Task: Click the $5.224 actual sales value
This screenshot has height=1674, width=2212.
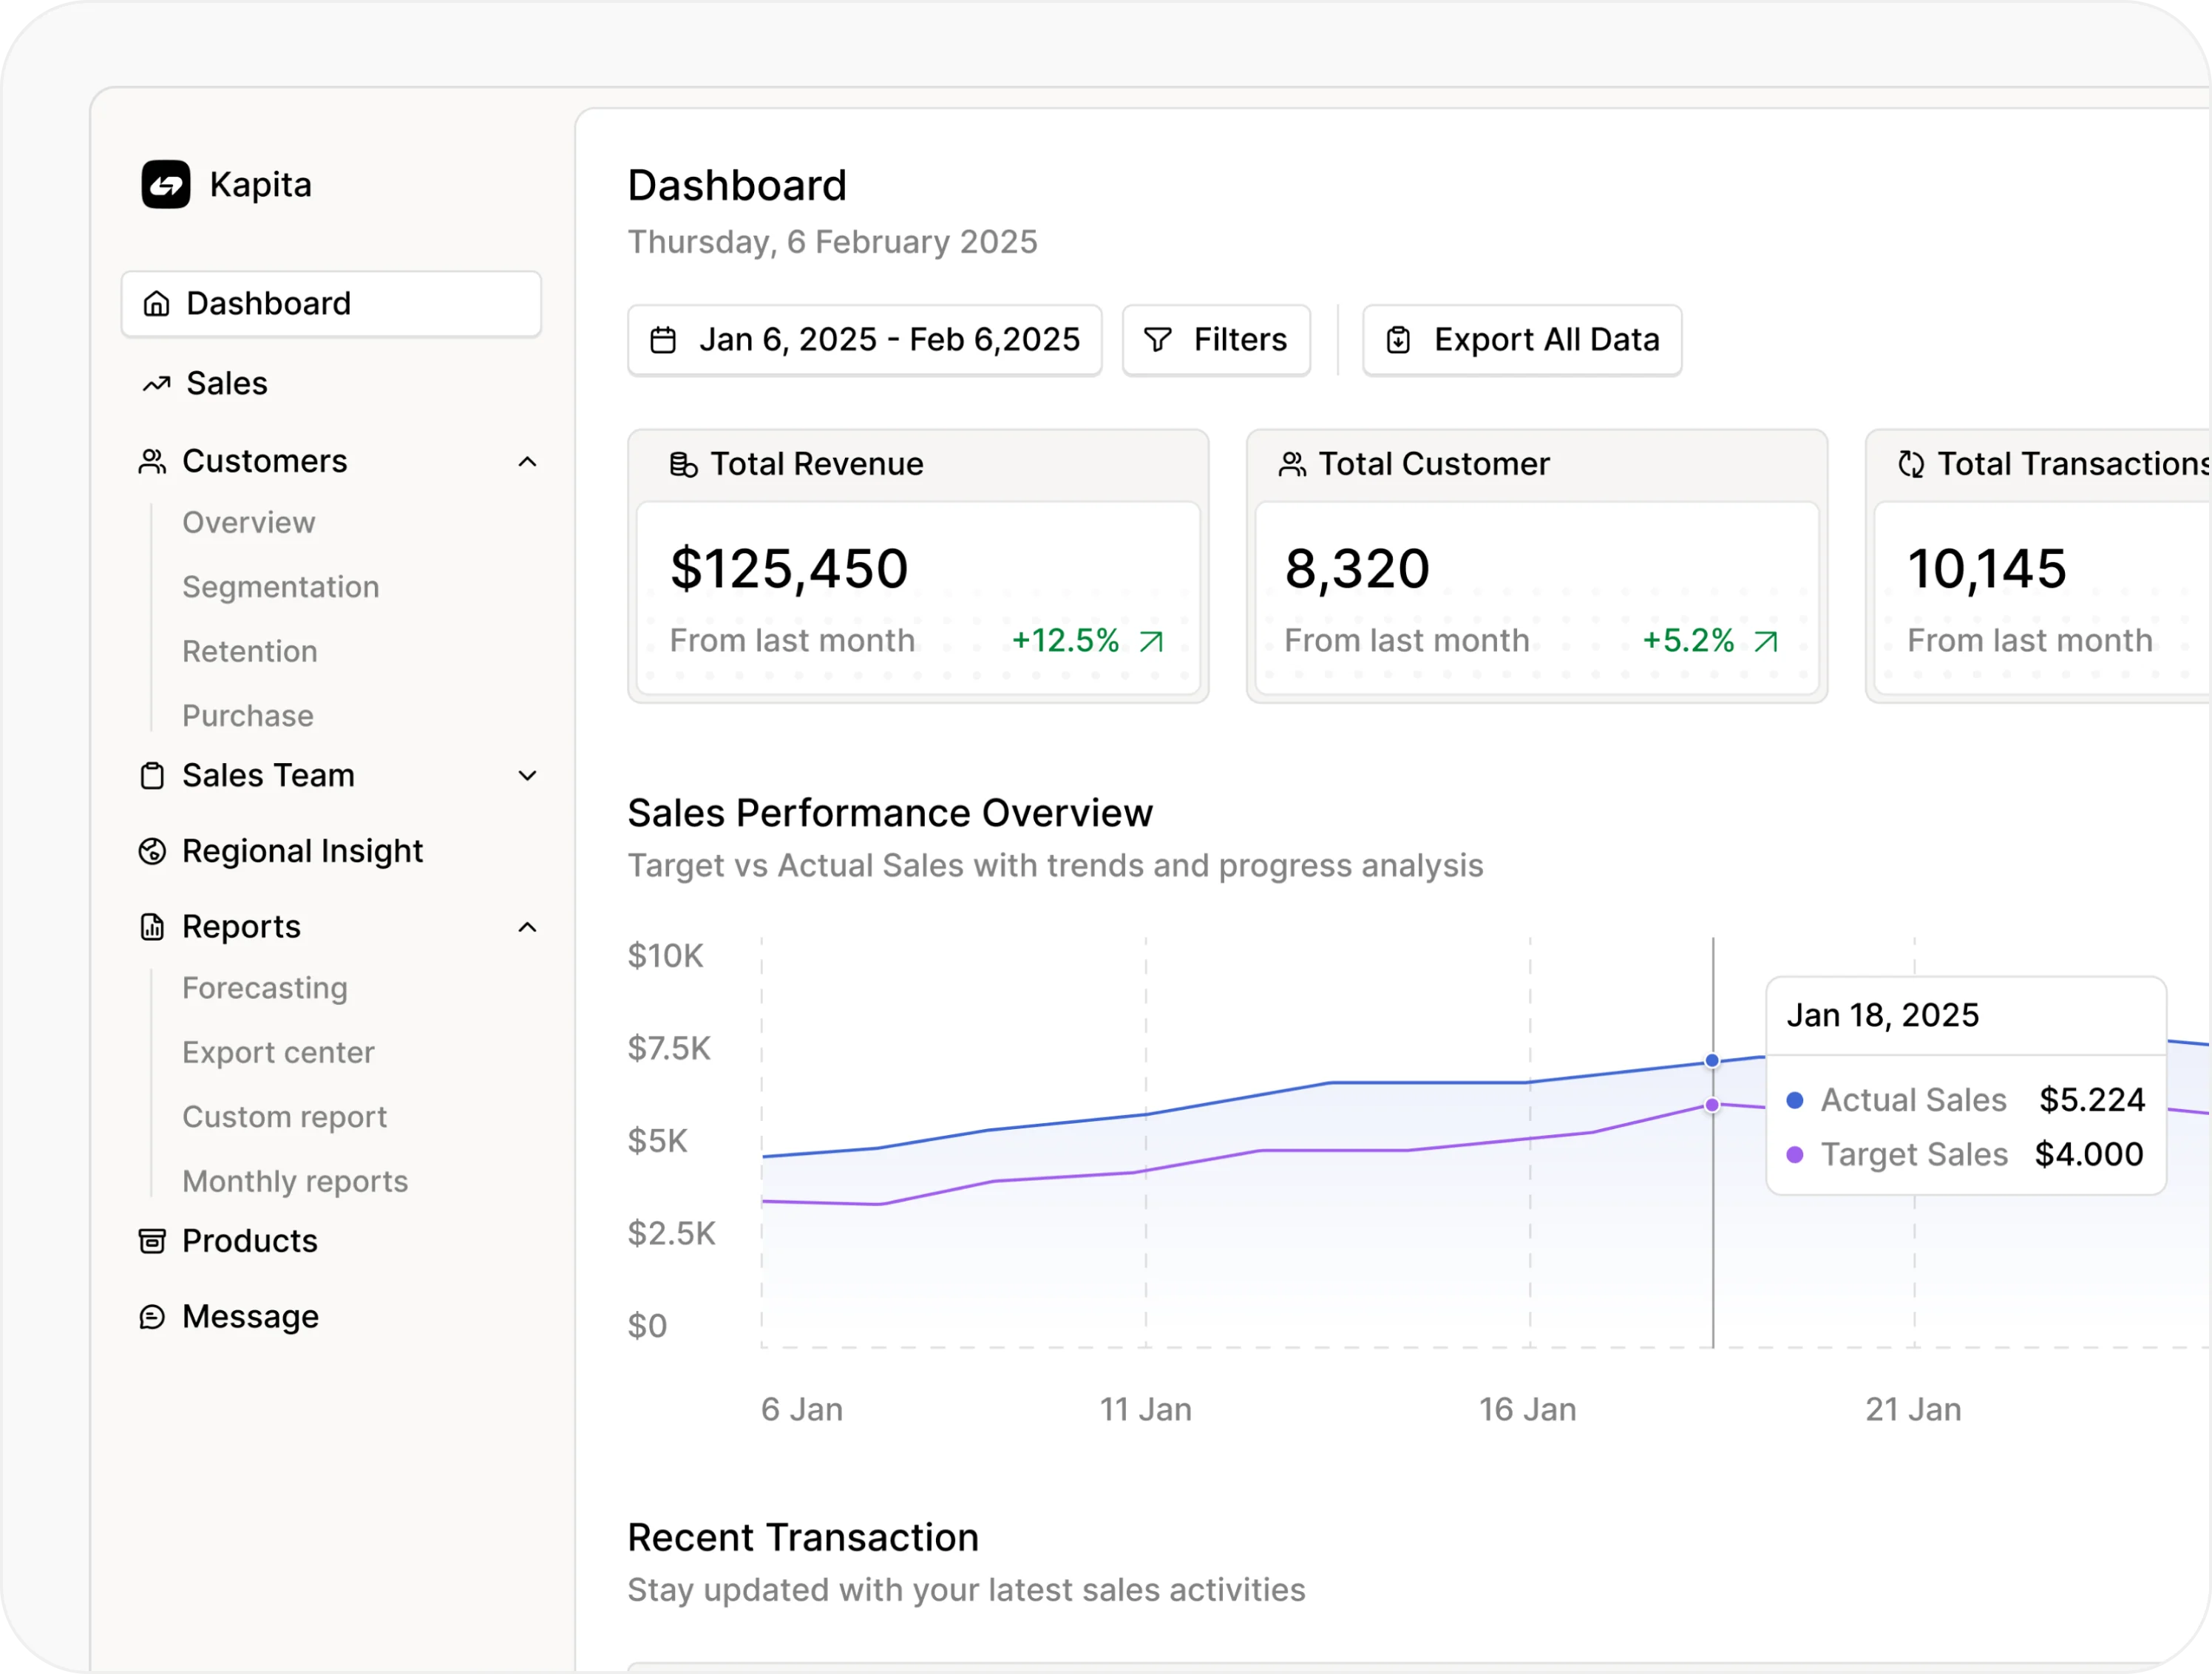Action: click(x=2092, y=1101)
